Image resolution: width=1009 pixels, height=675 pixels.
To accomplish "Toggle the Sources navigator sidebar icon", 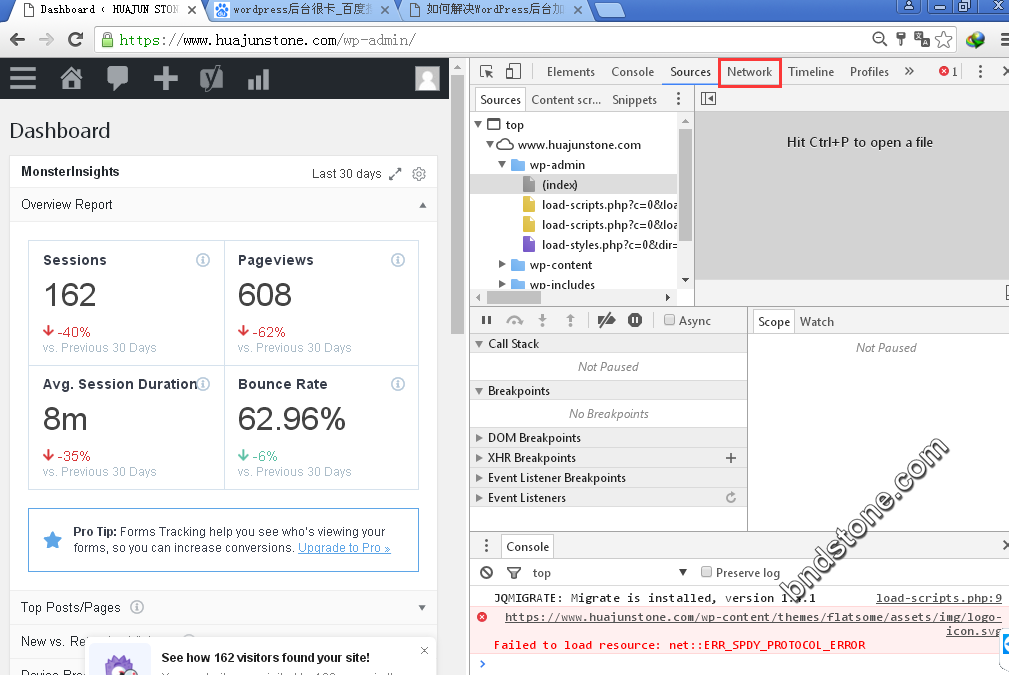I will click(x=708, y=98).
